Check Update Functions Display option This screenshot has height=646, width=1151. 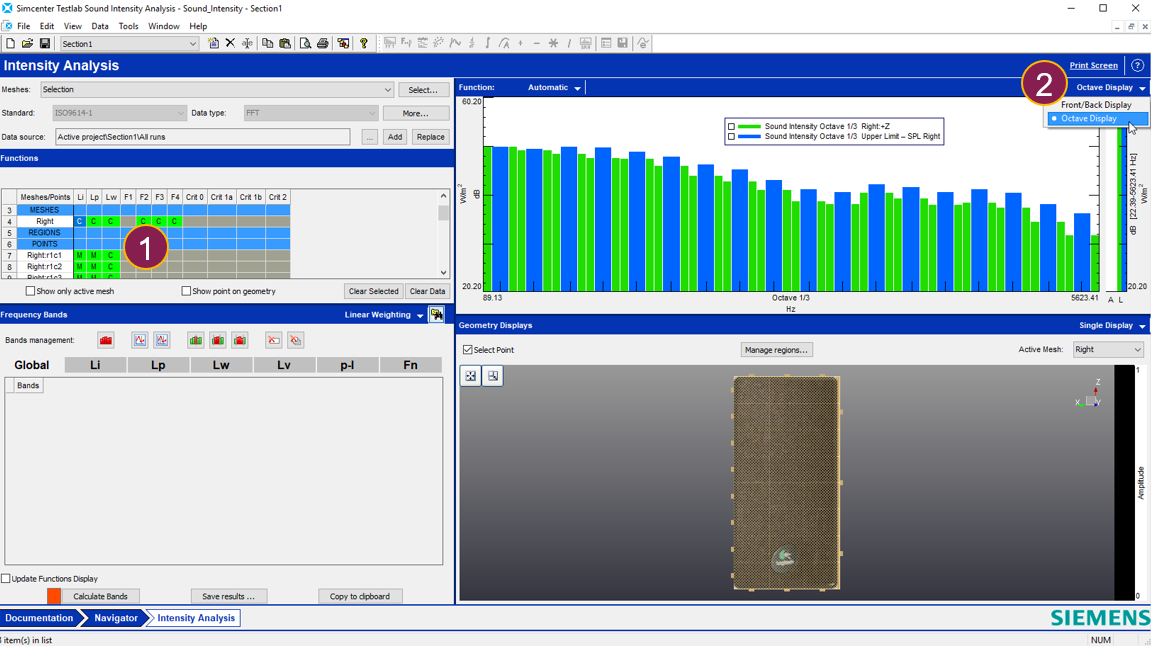point(6,579)
